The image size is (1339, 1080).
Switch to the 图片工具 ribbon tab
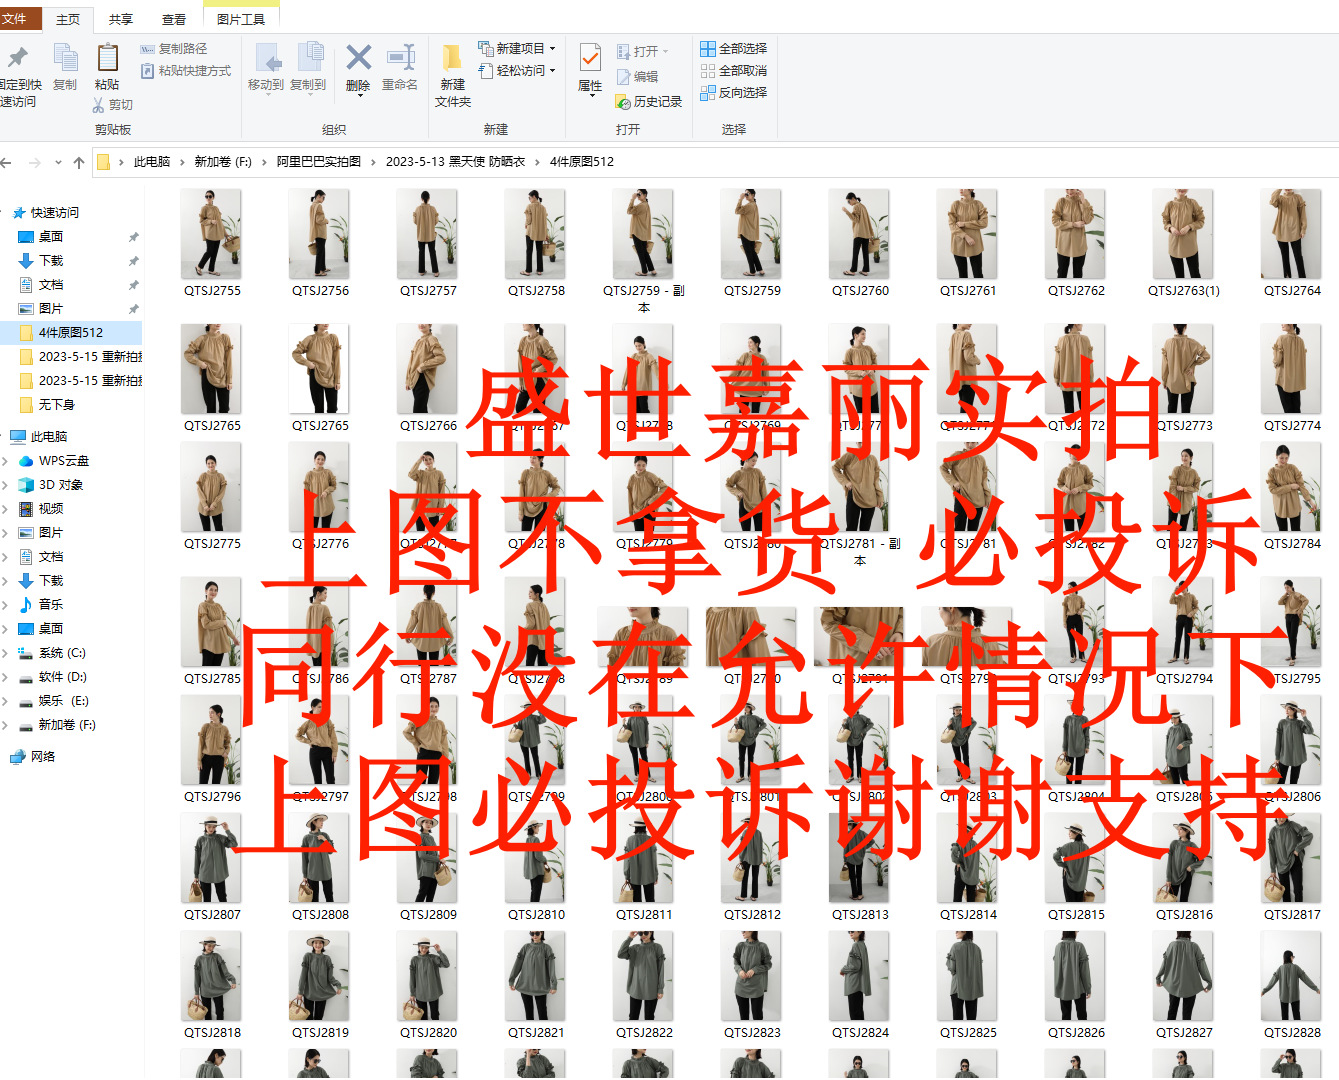(241, 20)
